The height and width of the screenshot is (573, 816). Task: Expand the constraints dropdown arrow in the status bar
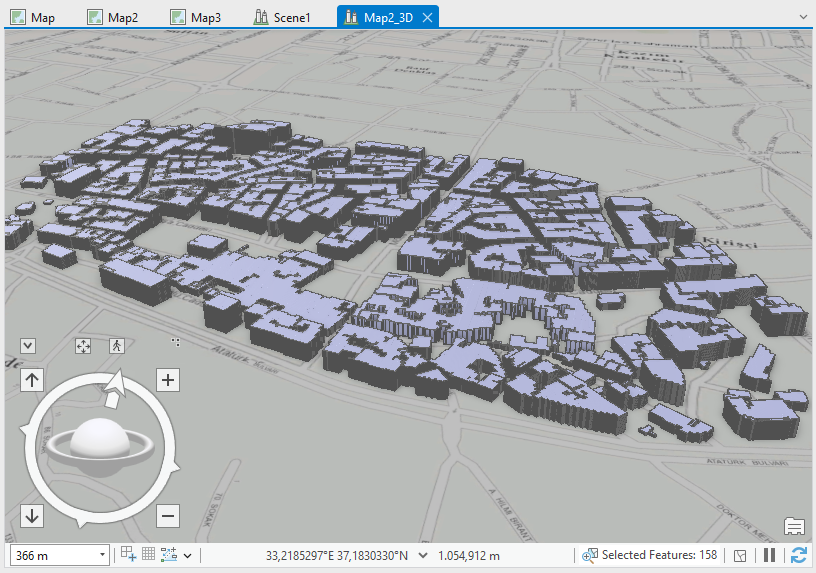(x=188, y=556)
